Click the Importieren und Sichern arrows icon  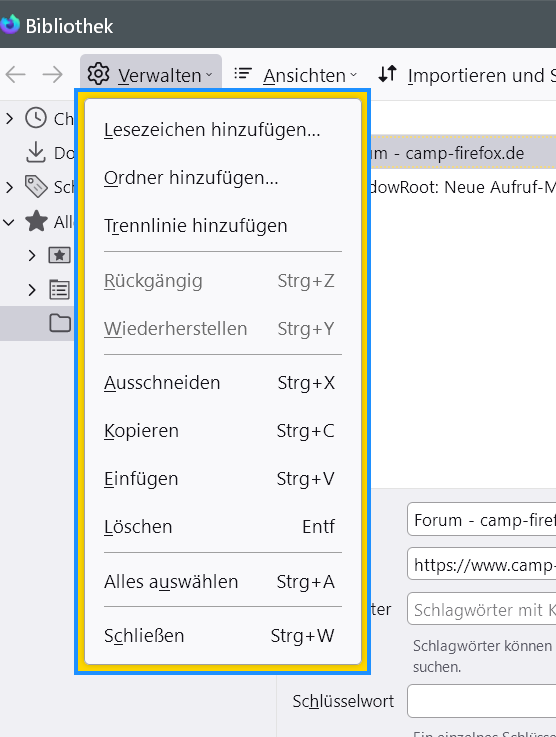(x=388, y=74)
